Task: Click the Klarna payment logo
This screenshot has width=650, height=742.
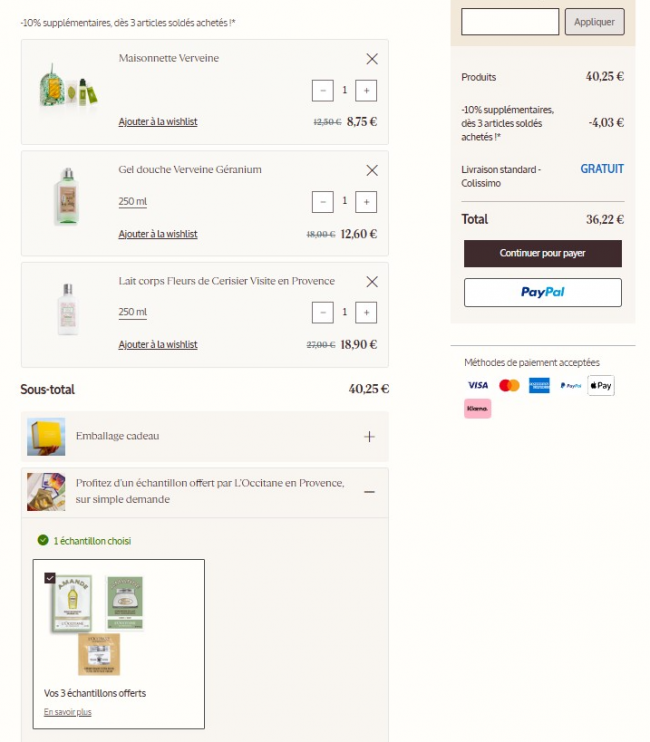Action: (x=477, y=408)
